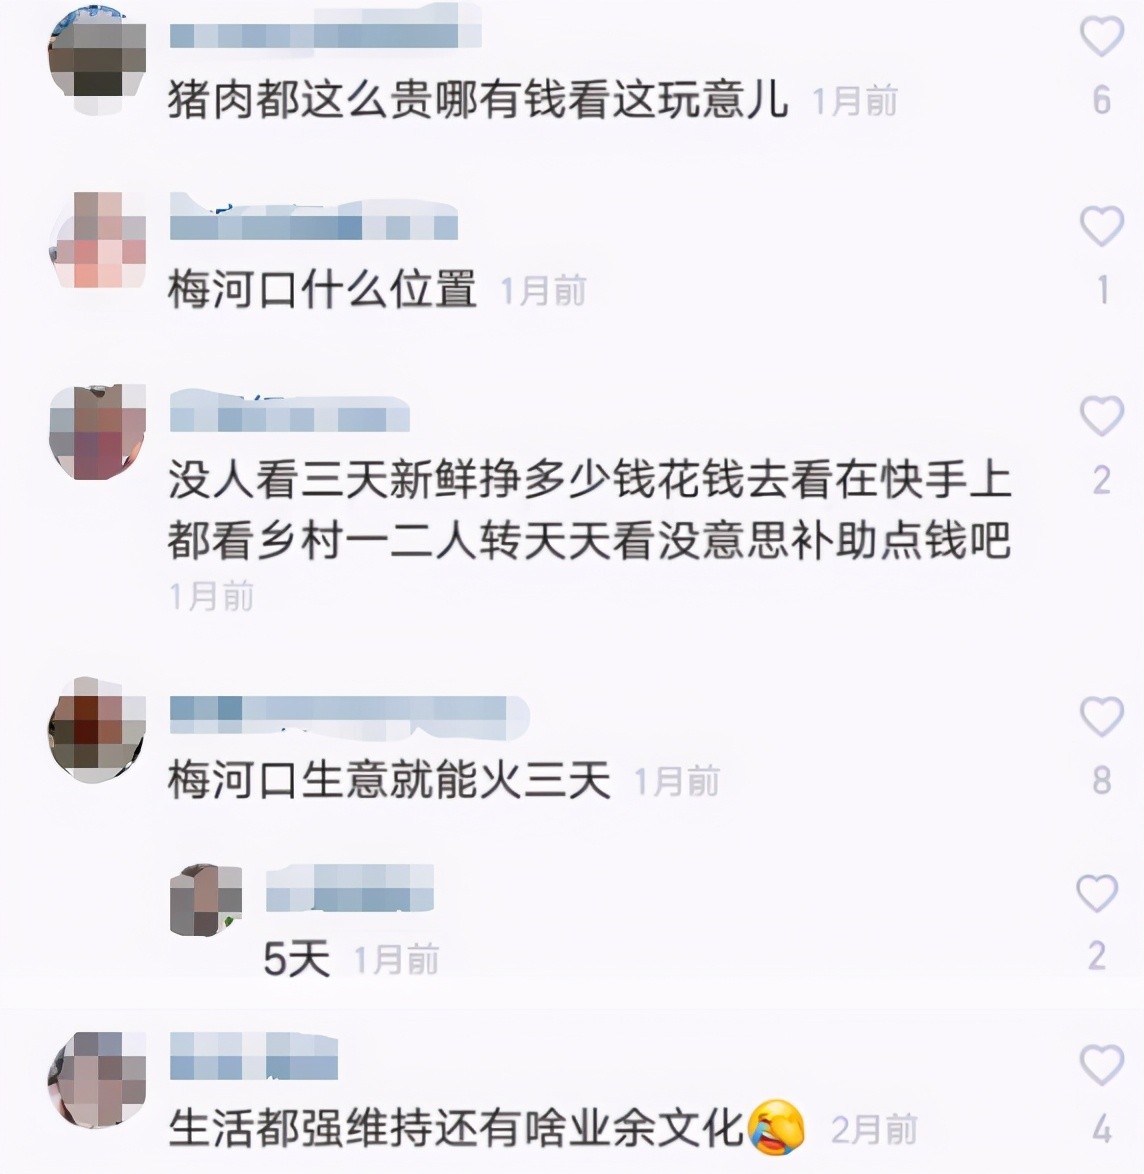Open avatar of the 没人看三天新鲜 commenter
The height and width of the screenshot is (1174, 1144).
click(97, 431)
